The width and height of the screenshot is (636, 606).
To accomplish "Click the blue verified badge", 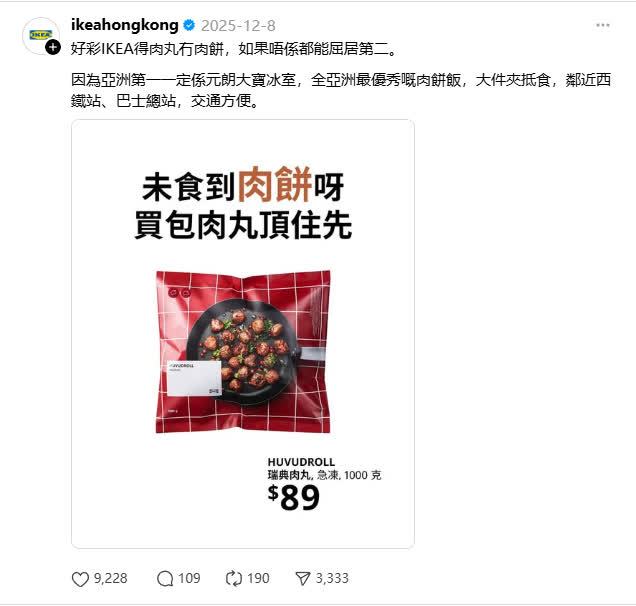I will (189, 26).
